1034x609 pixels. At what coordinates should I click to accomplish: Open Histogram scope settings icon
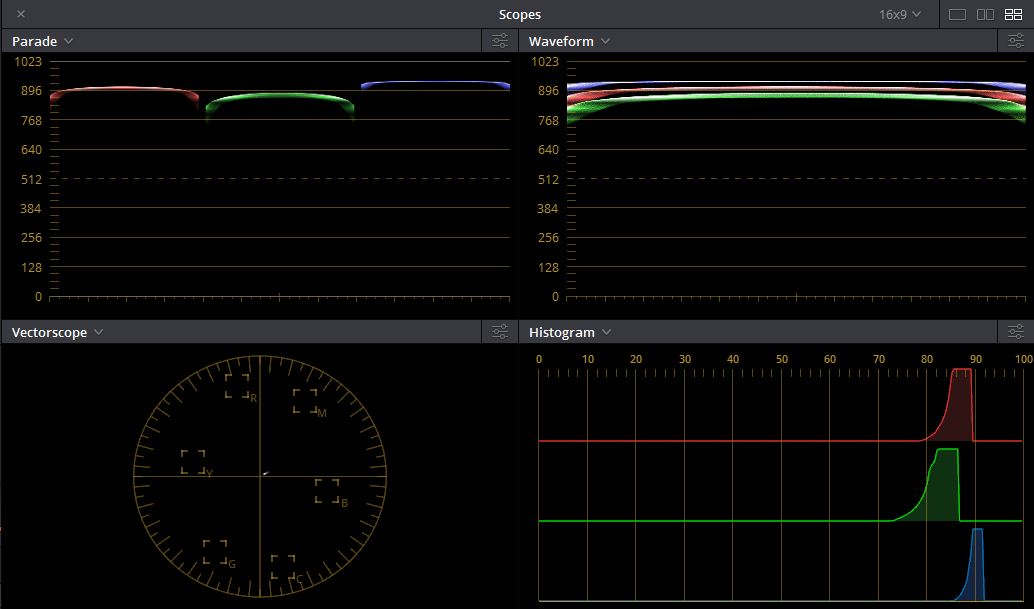1016,332
